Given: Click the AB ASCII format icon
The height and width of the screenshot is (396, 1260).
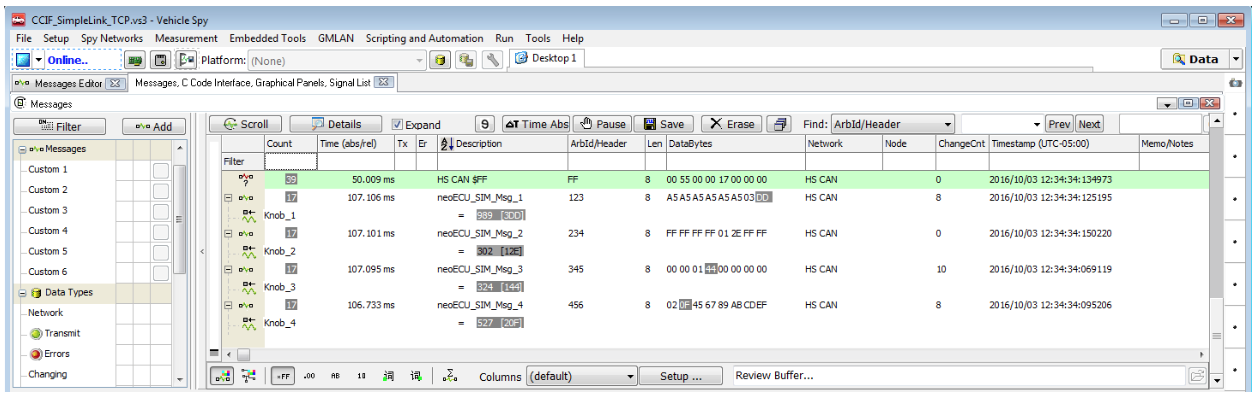Looking at the screenshot, I should pos(335,376).
